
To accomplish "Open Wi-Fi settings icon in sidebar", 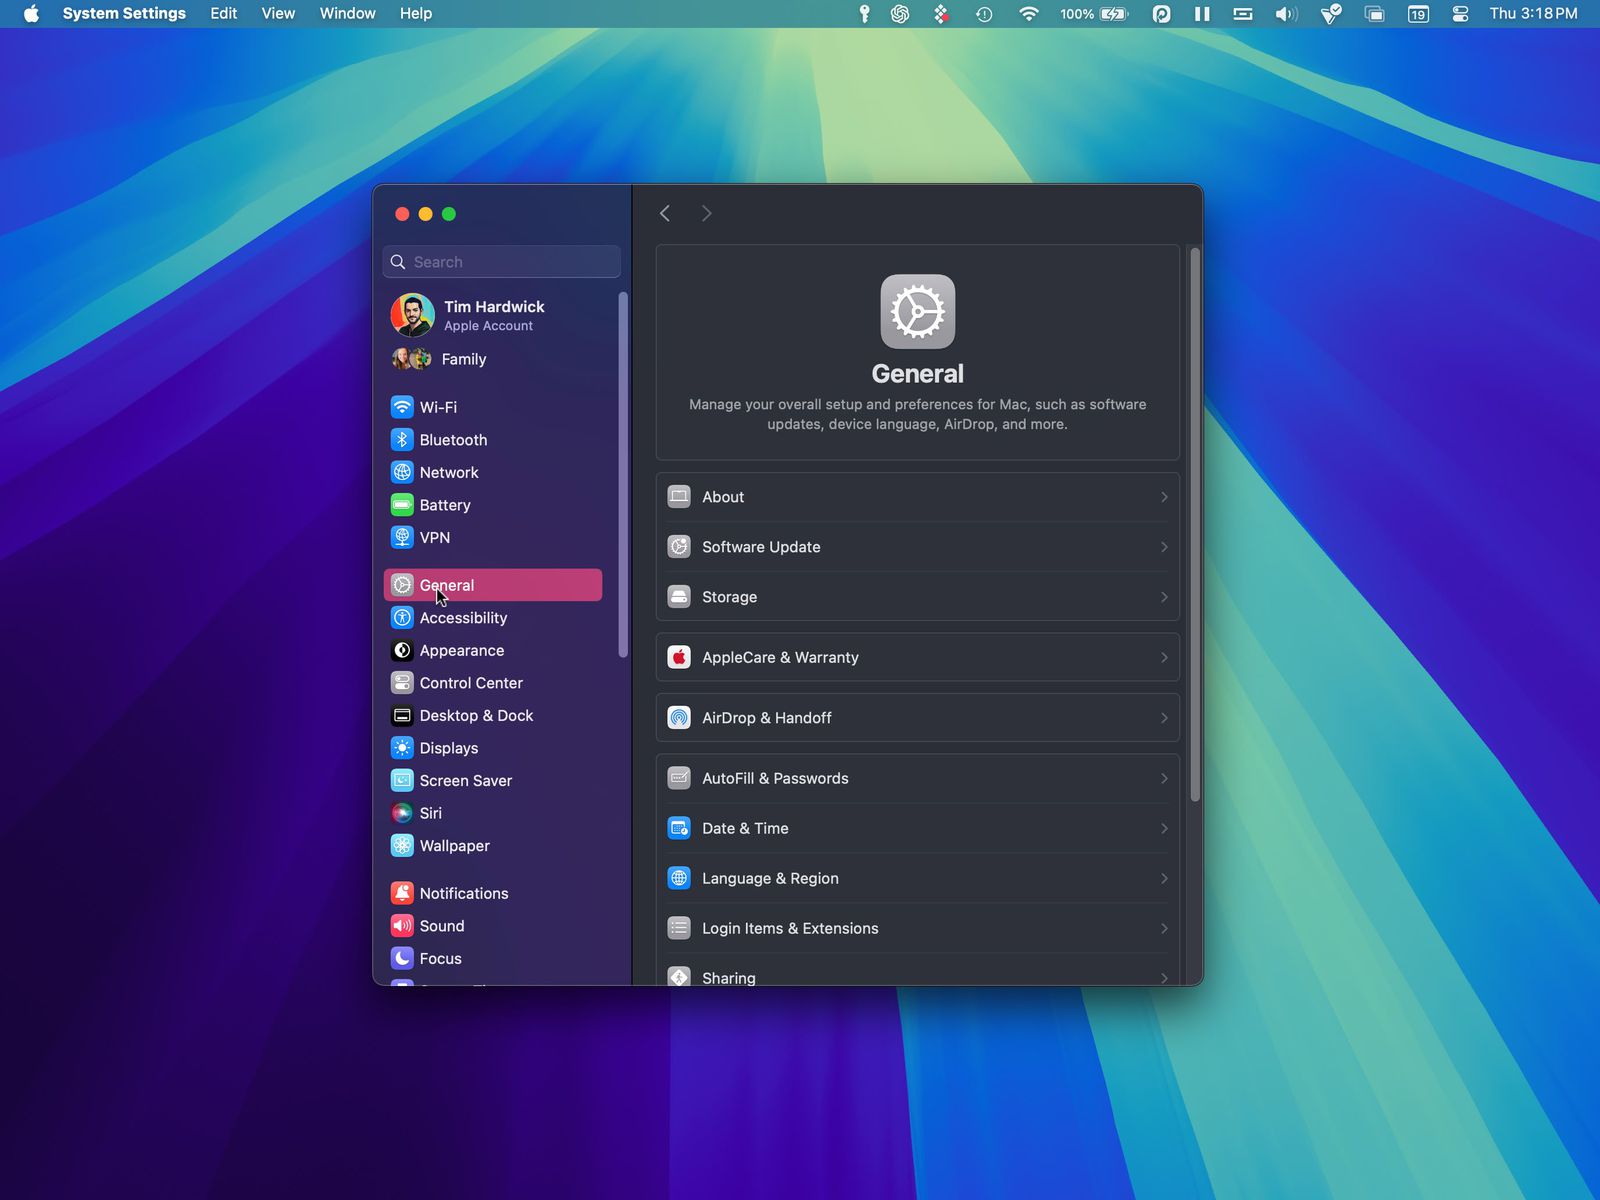I will pyautogui.click(x=402, y=407).
